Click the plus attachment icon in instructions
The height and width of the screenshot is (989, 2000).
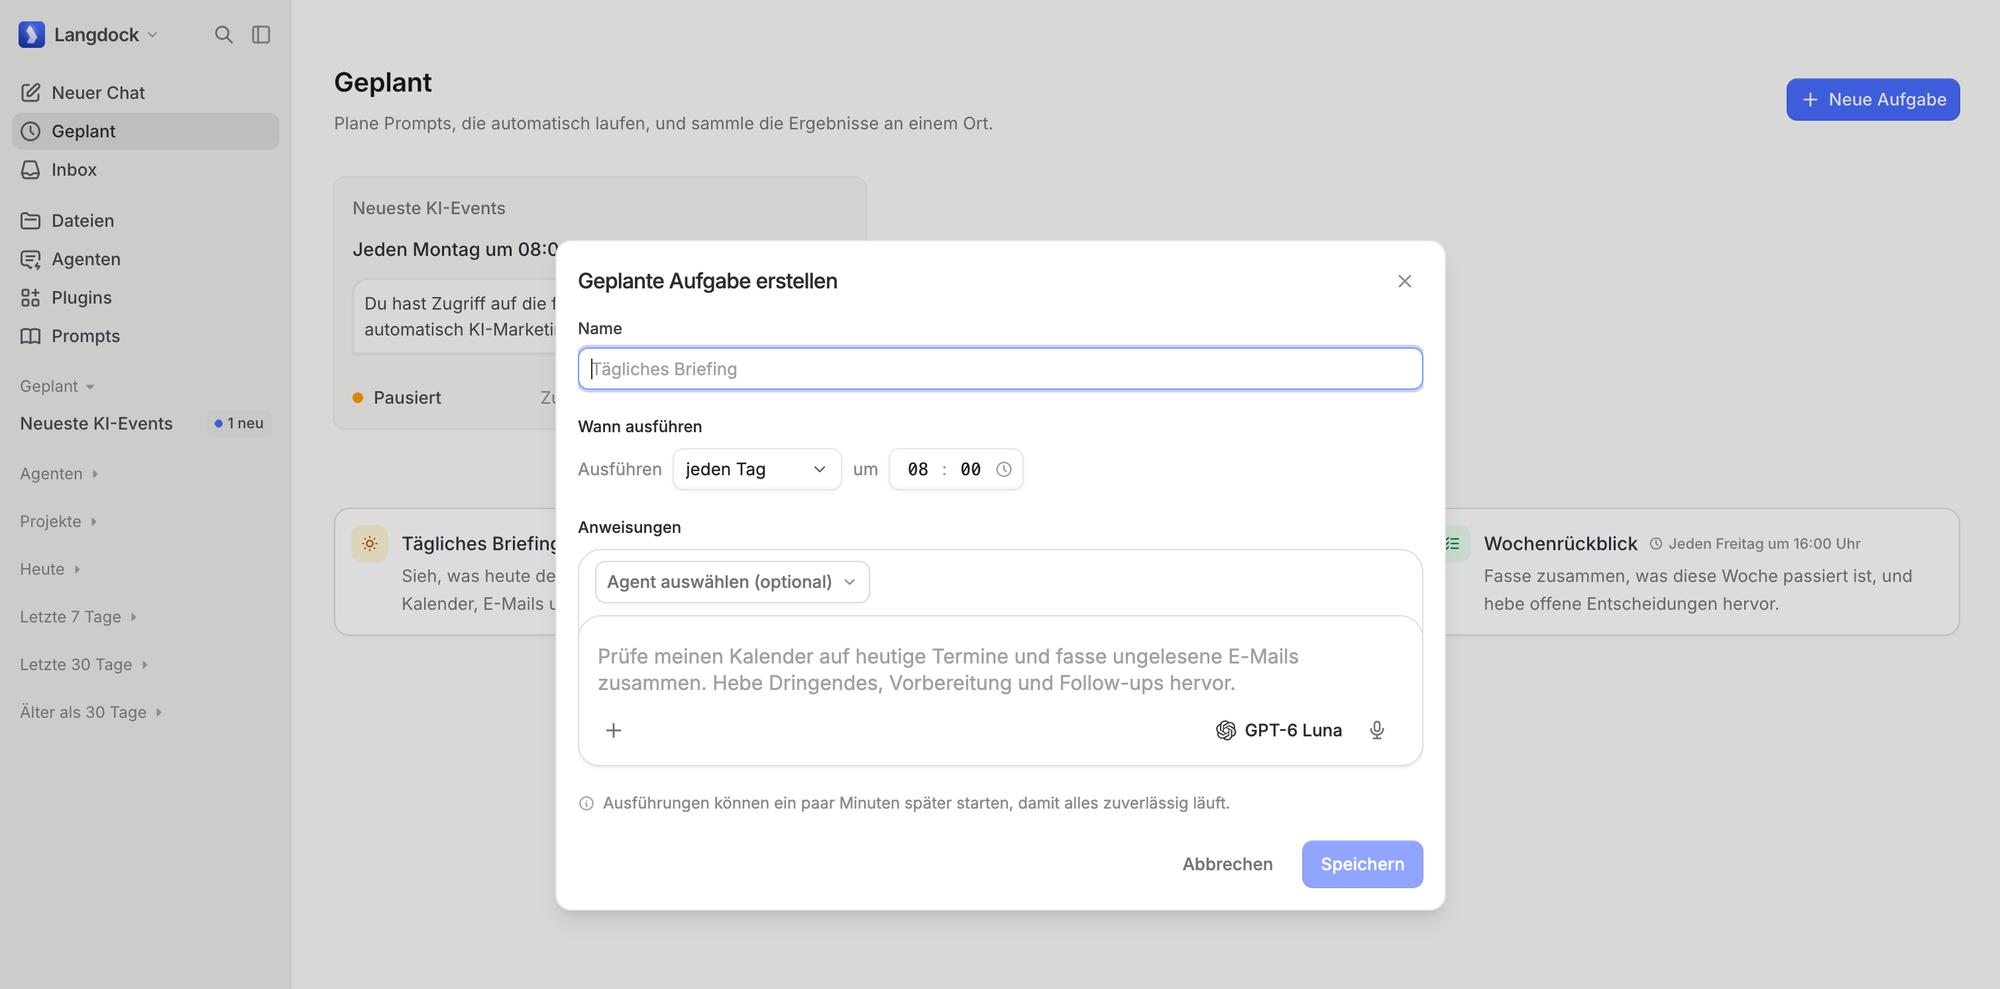614,730
